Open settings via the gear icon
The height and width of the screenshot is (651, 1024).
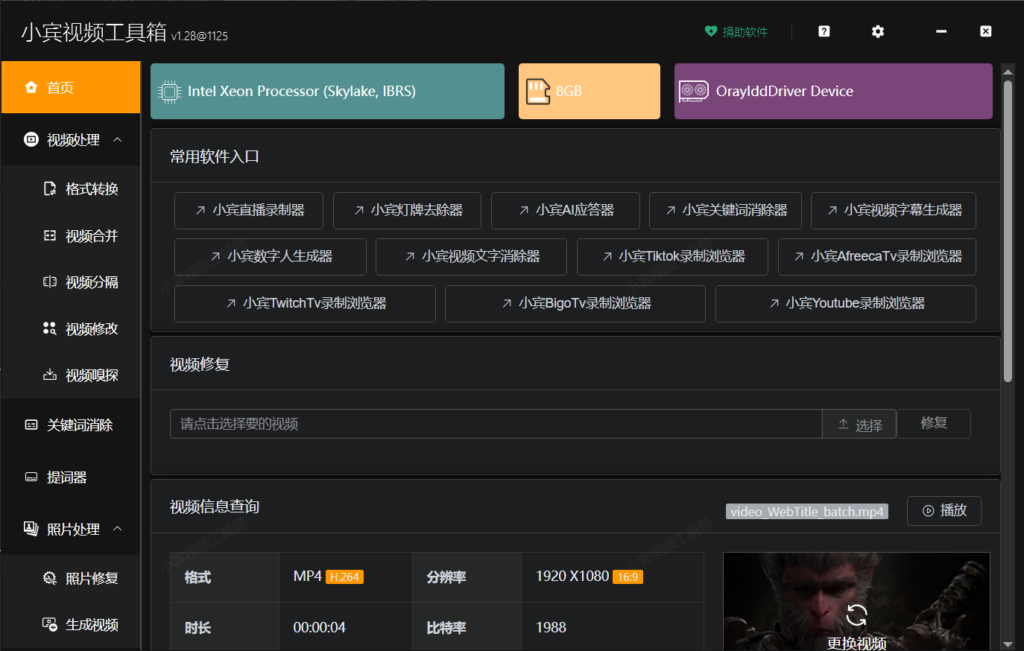tap(878, 32)
